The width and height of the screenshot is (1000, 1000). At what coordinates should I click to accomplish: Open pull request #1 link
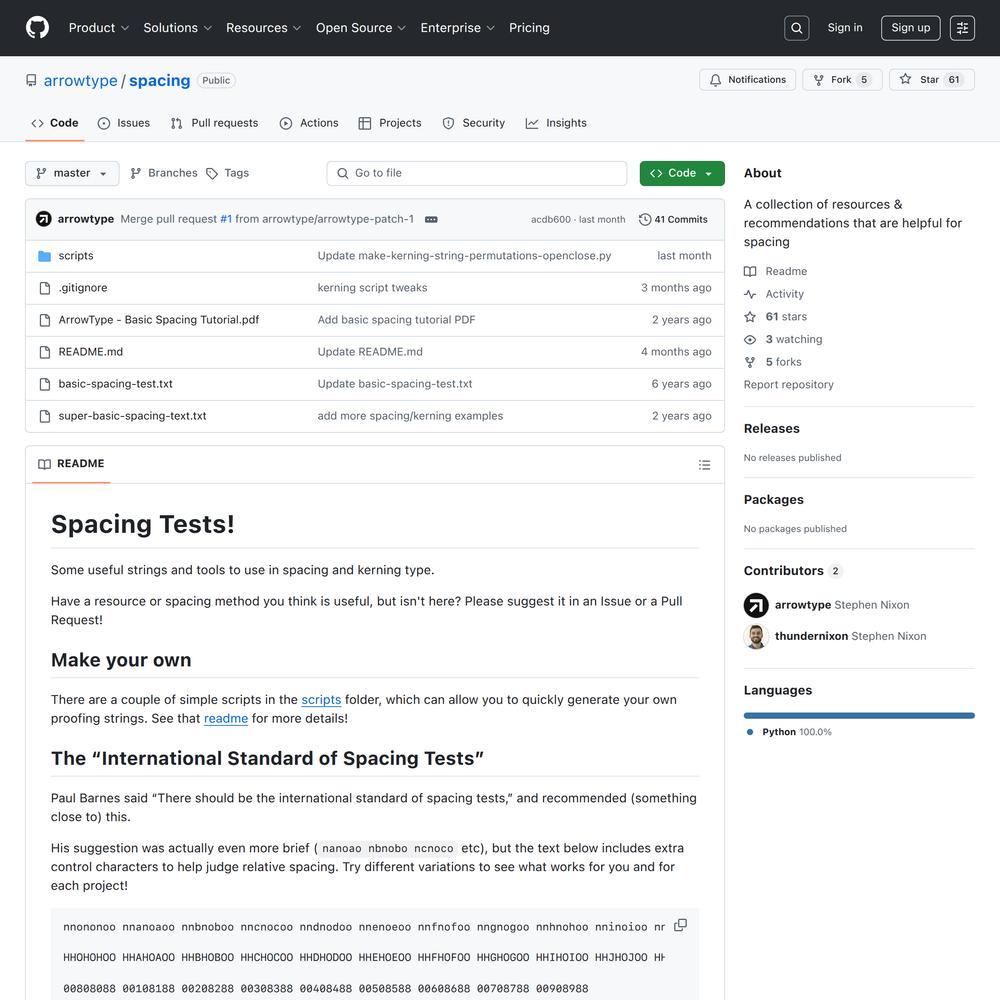point(226,219)
